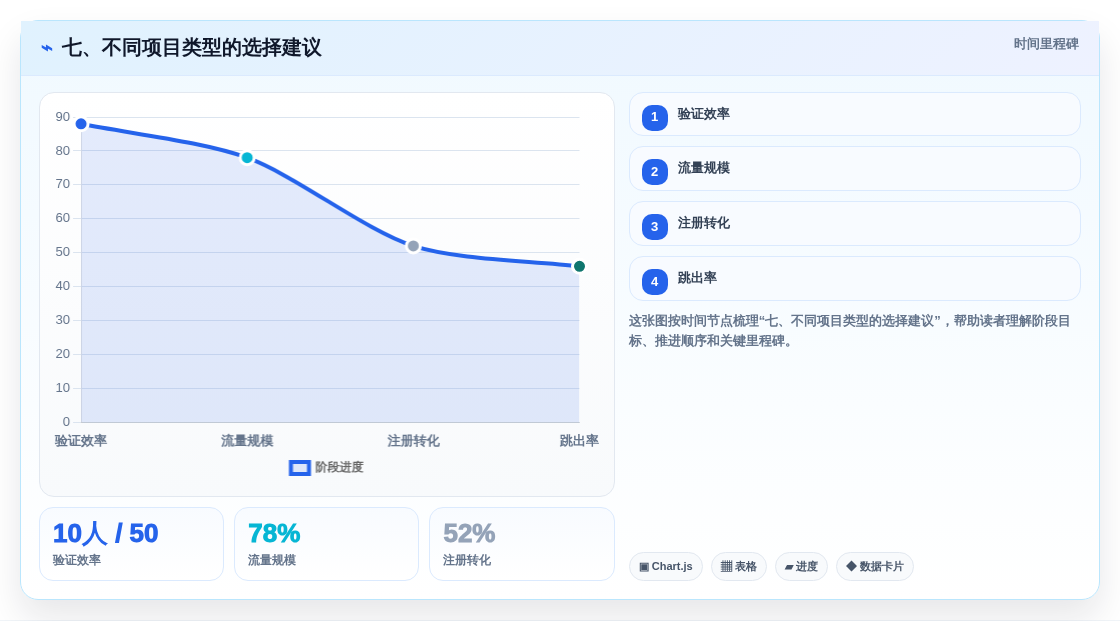Click the x-axis label 验证效率
The height and width of the screenshot is (621, 1120).
[81, 441]
